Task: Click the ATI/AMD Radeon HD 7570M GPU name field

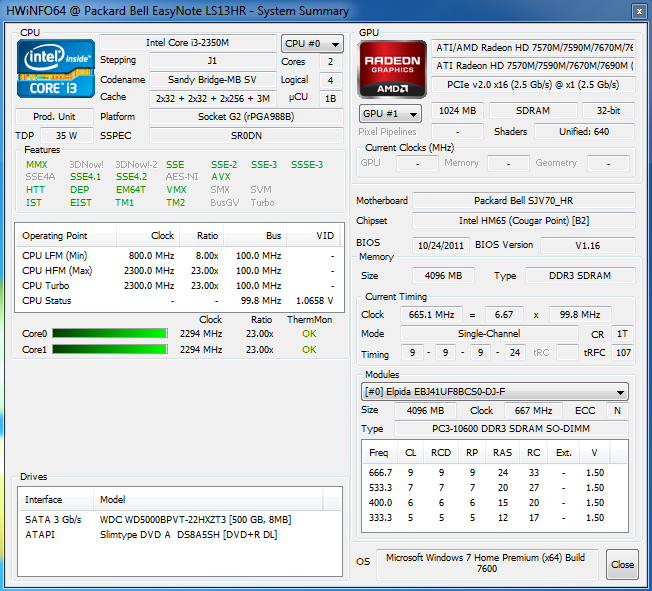Action: point(533,48)
